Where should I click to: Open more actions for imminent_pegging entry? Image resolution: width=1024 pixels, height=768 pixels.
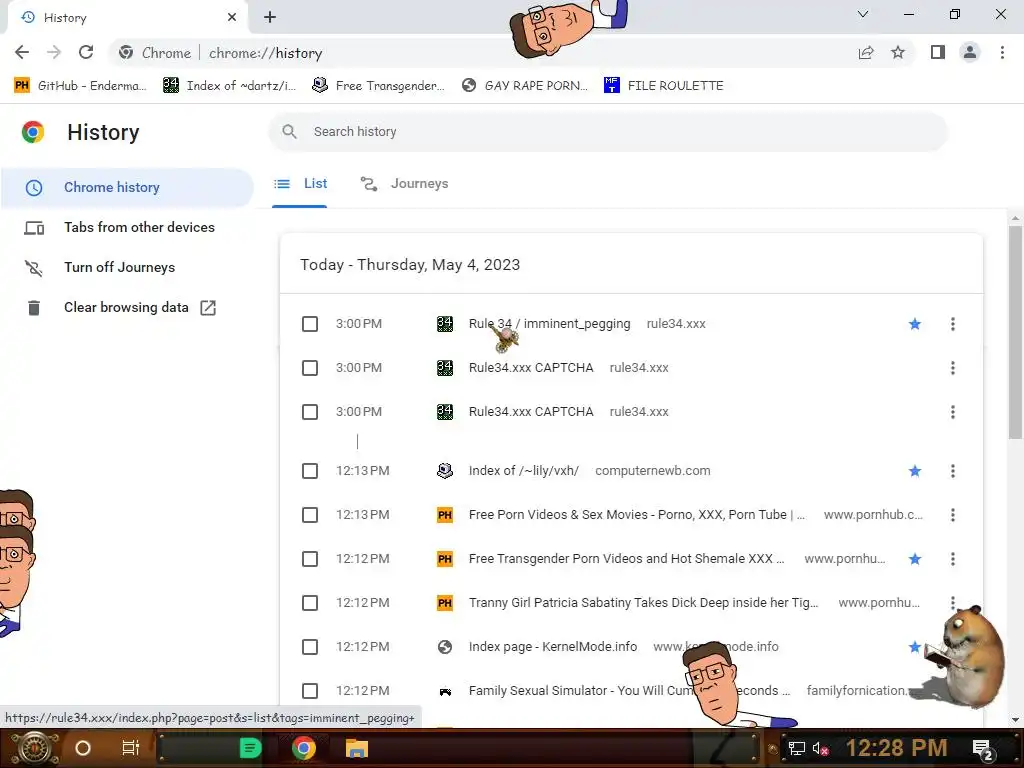(x=953, y=324)
